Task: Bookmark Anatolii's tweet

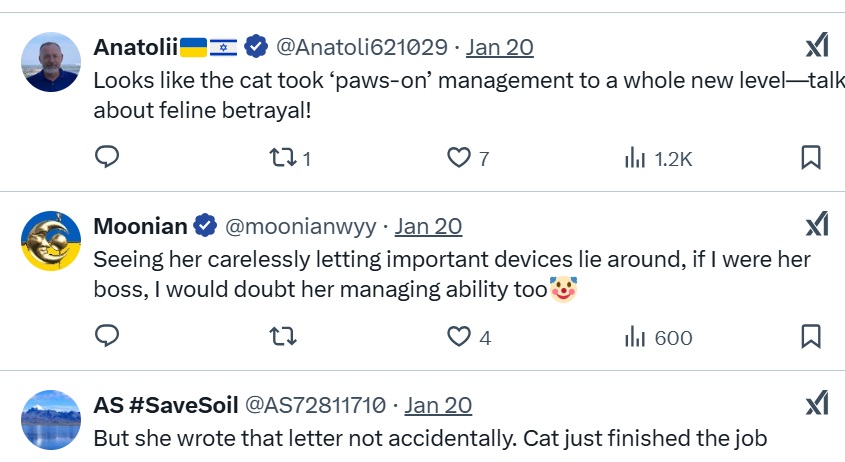Action: point(811,157)
